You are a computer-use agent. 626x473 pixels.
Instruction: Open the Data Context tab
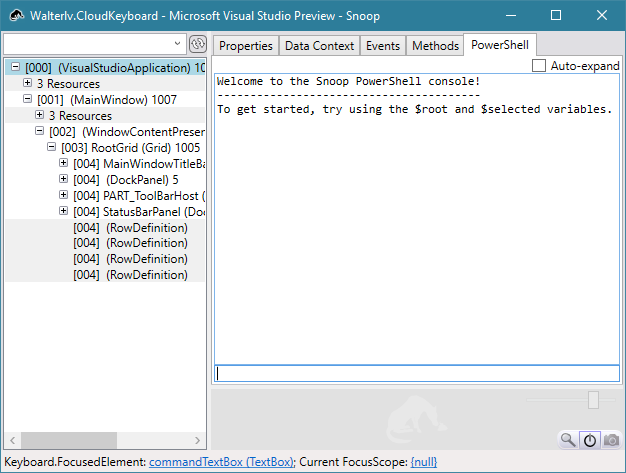click(319, 46)
